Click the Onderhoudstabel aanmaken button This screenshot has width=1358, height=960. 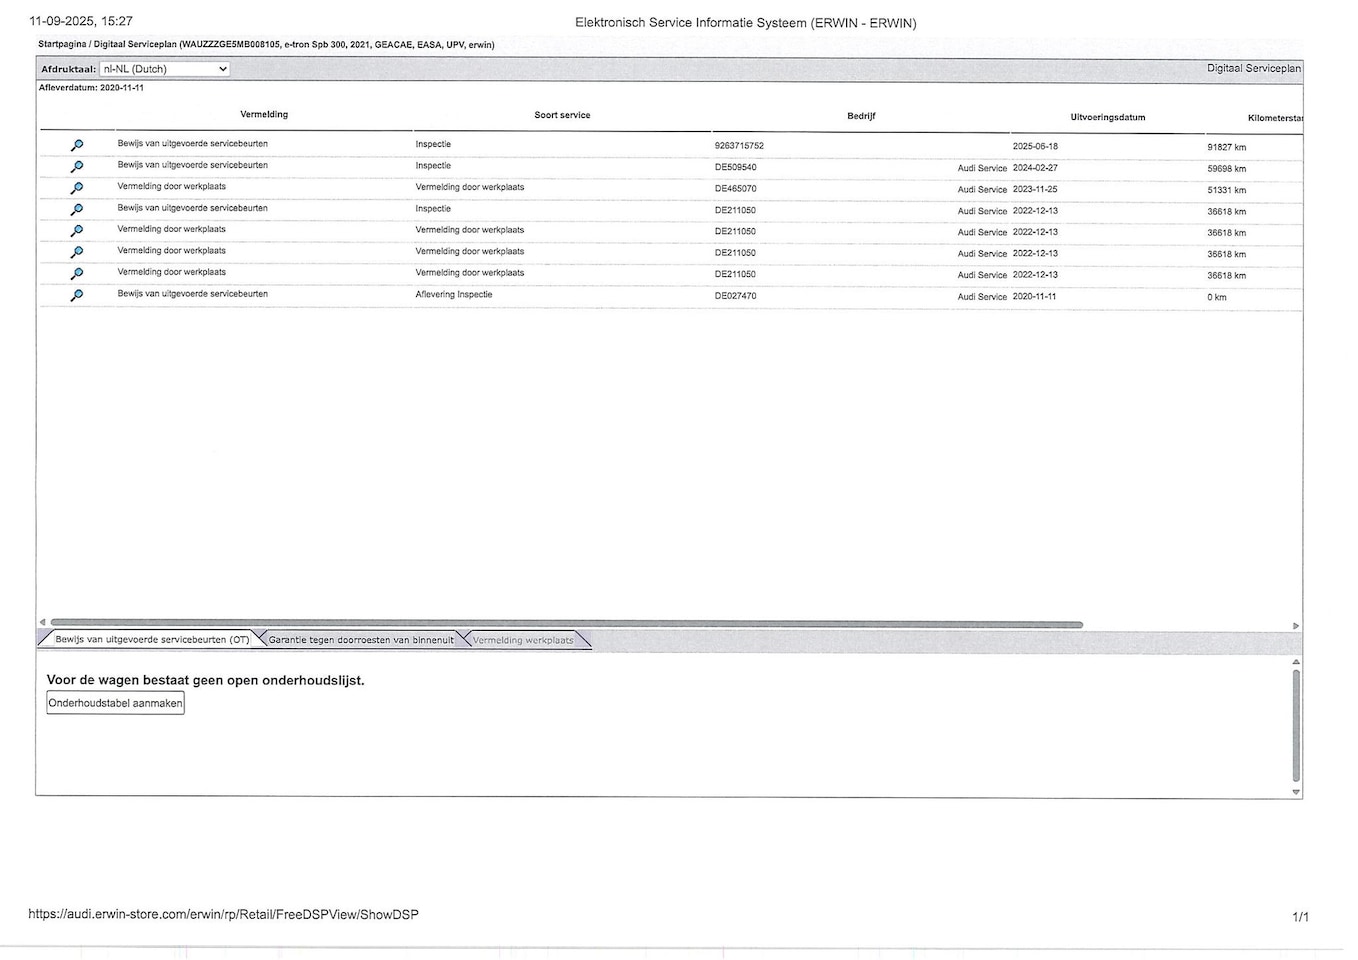(x=116, y=703)
